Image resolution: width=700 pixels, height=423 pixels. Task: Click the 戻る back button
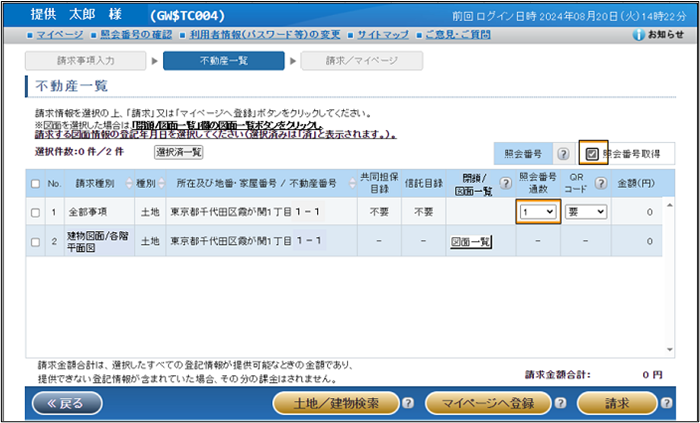pyautogui.click(x=67, y=403)
